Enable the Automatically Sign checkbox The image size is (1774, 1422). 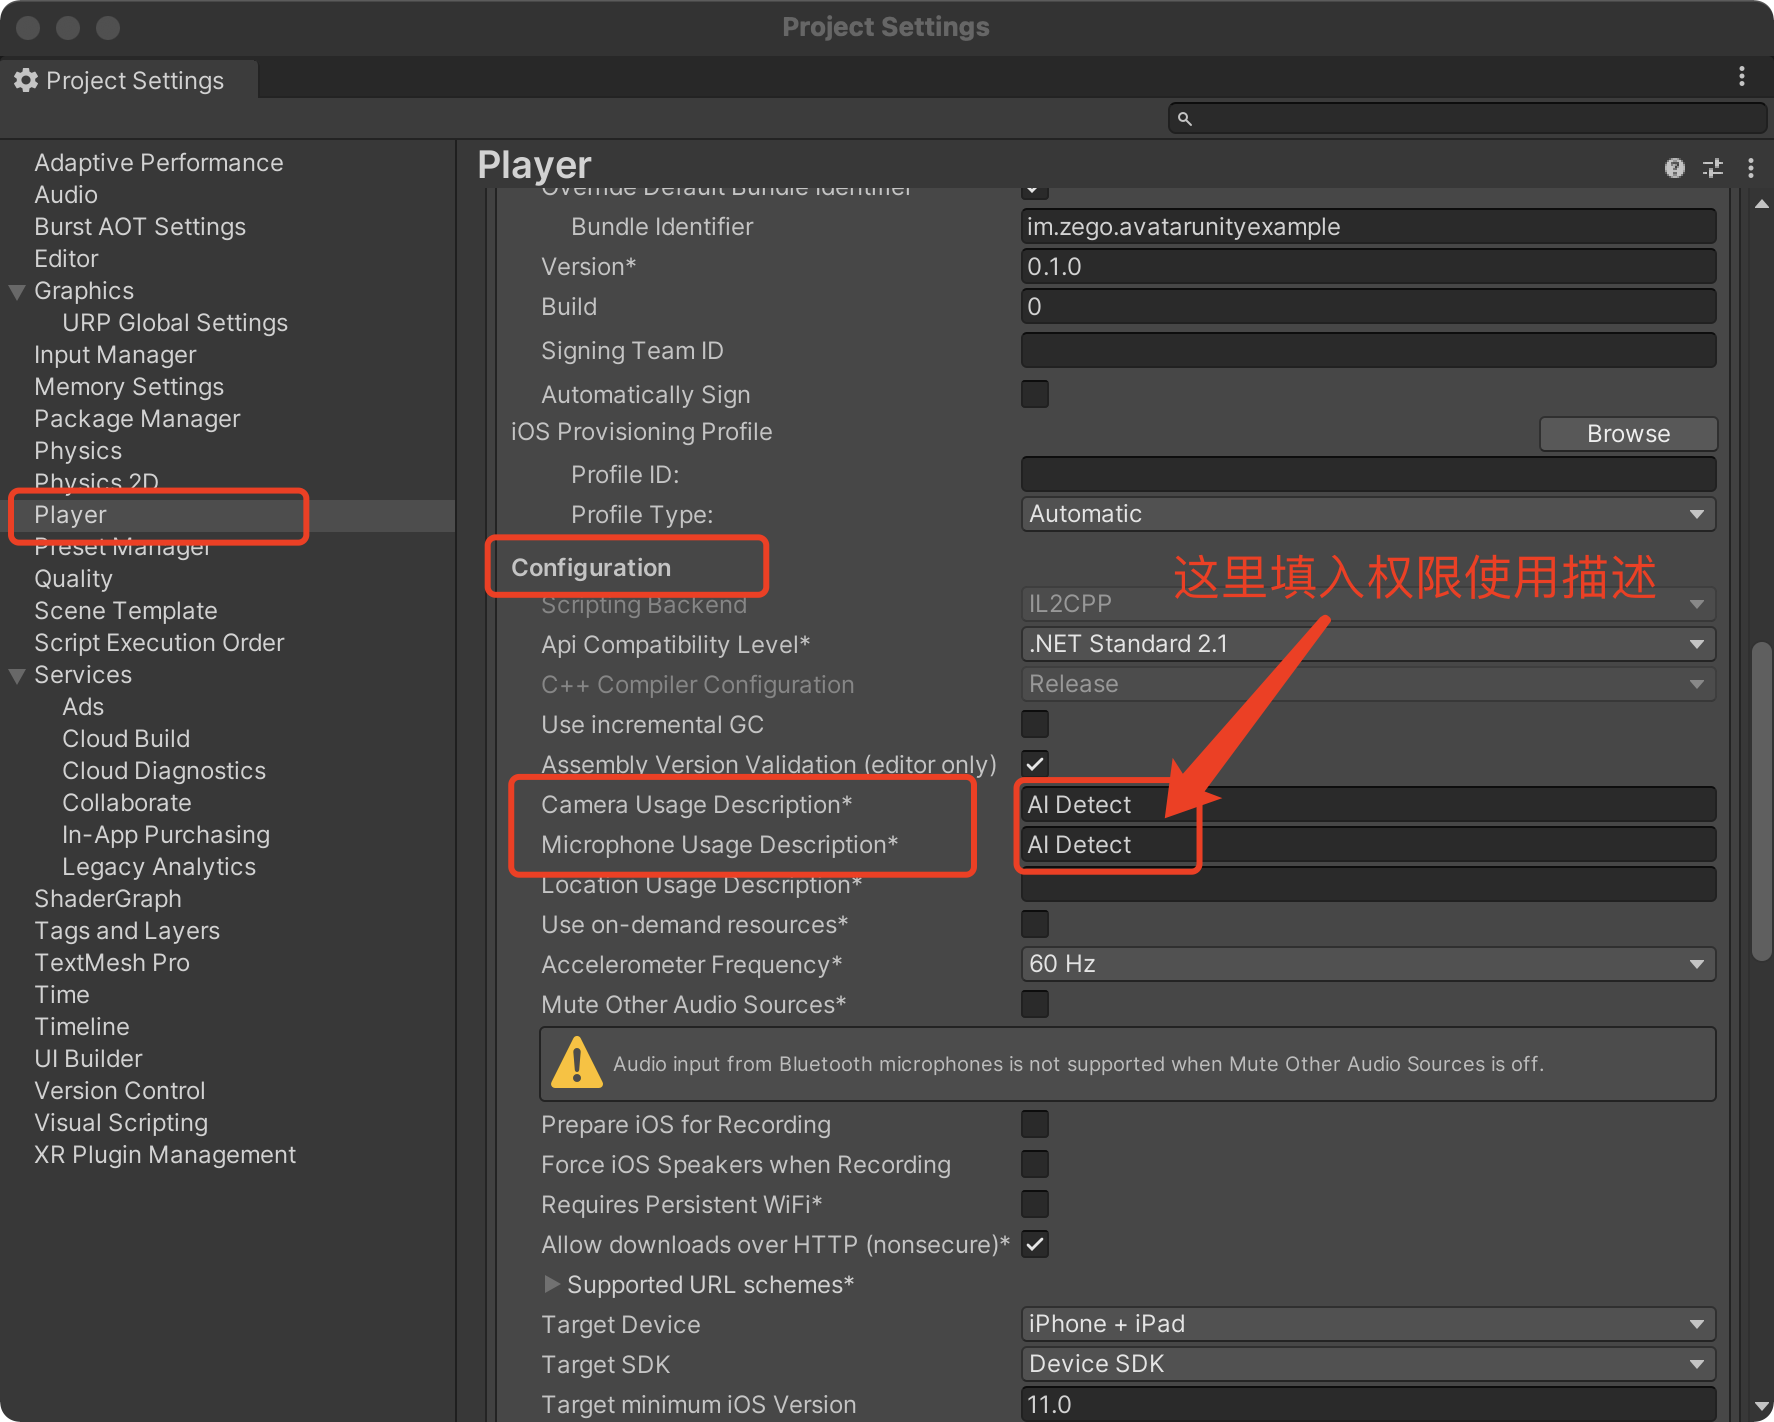1035,394
